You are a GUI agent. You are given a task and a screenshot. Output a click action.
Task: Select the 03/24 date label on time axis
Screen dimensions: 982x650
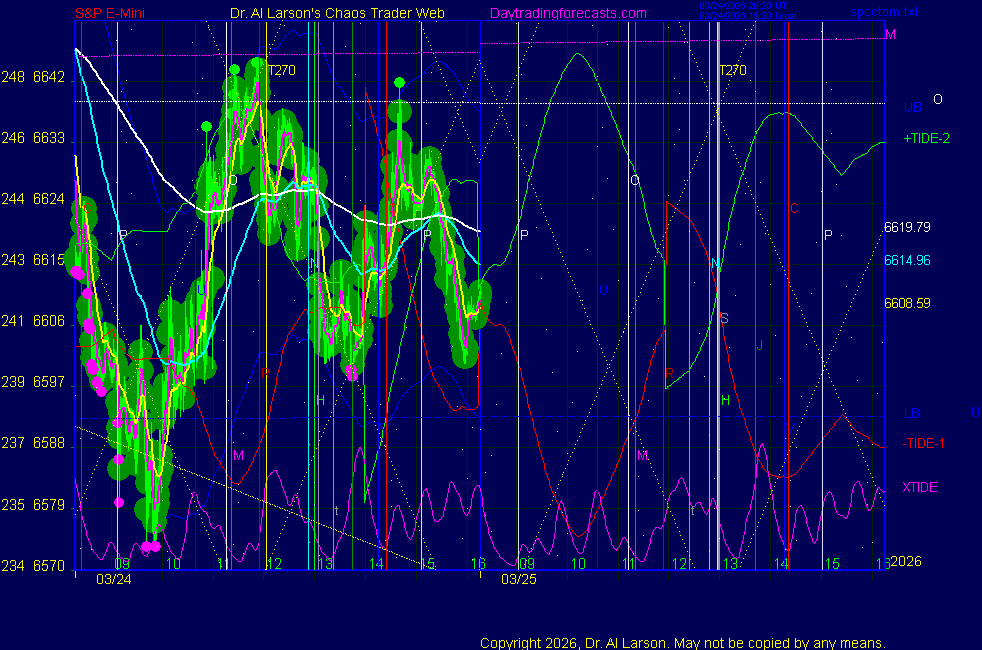pyautogui.click(x=111, y=578)
